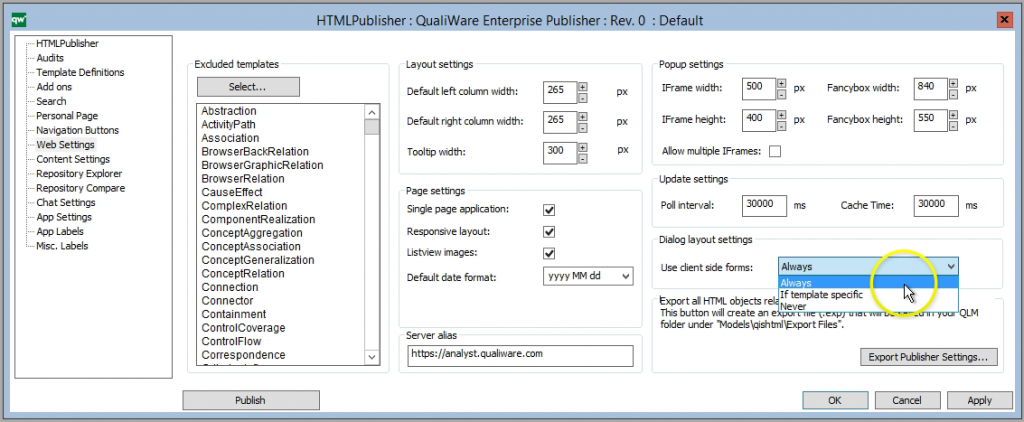This screenshot has height=422, width=1024.
Task: Select CauseEffect in templates list
Action: pos(232,192)
